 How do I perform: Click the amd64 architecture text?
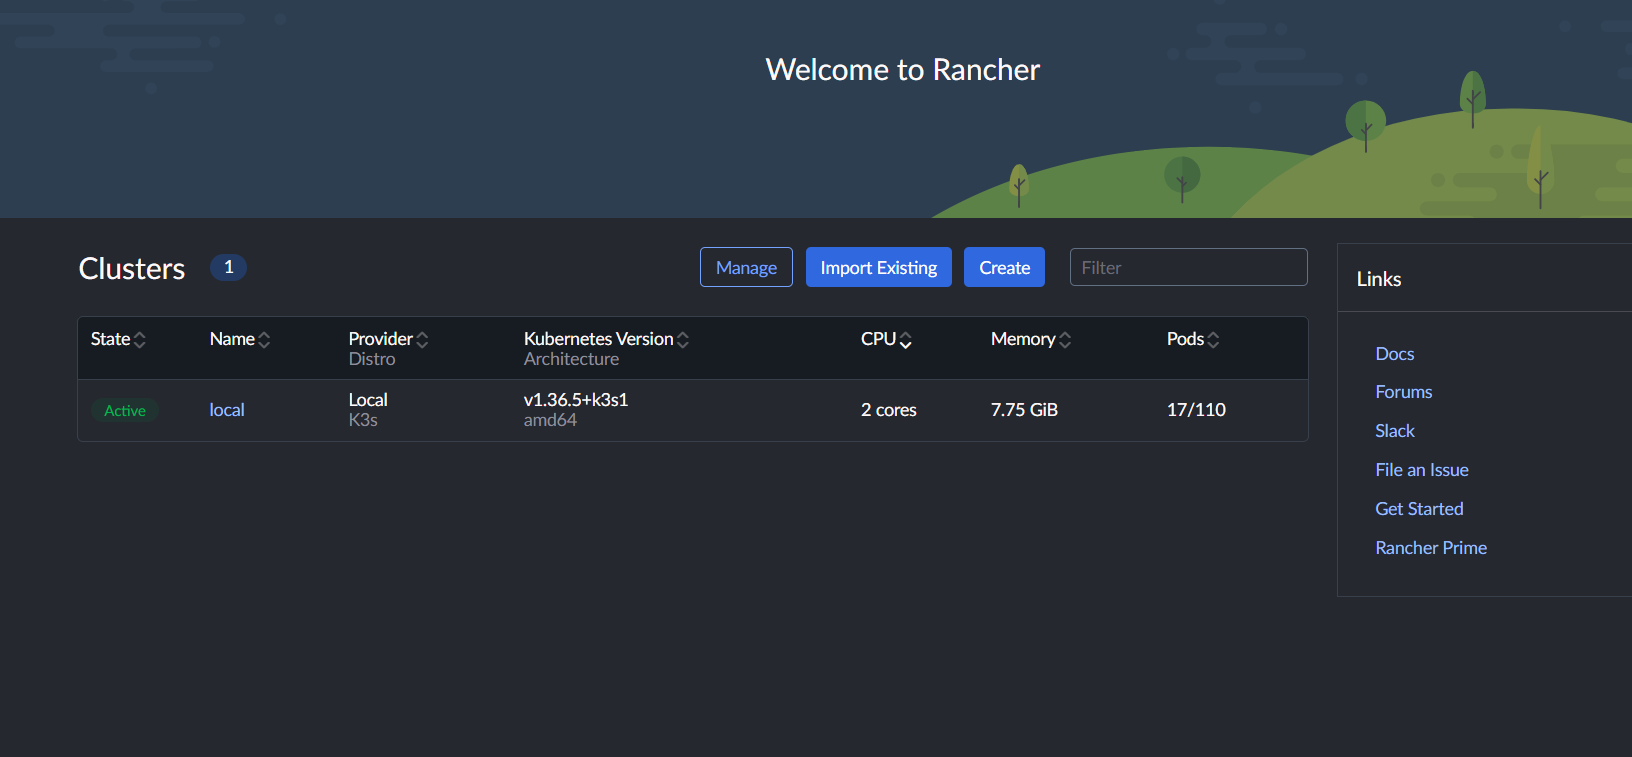click(x=550, y=420)
